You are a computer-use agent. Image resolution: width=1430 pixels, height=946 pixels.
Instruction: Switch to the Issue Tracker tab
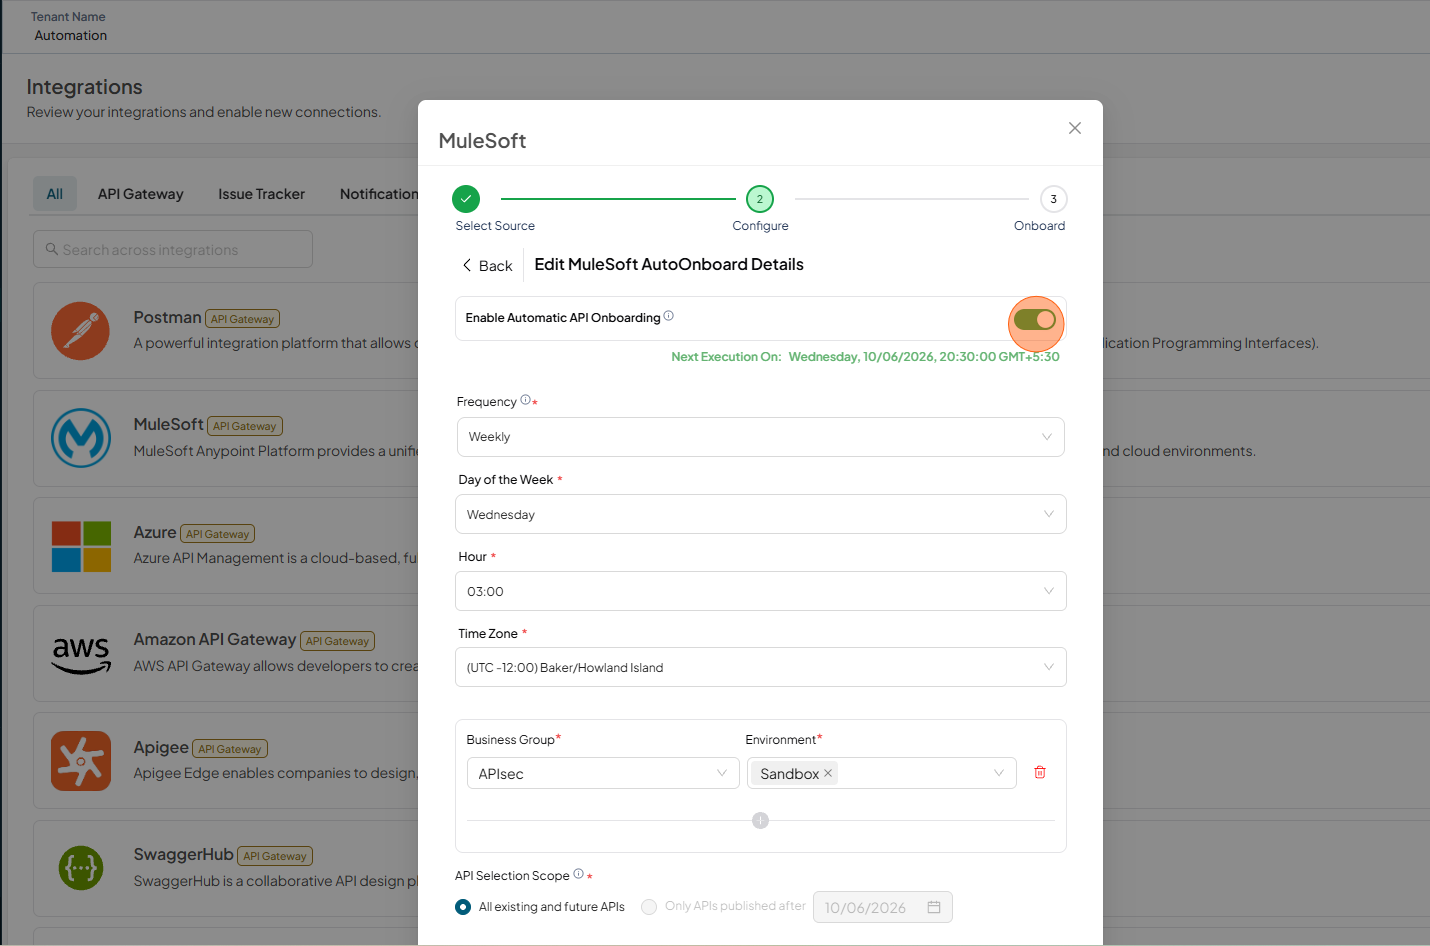pos(262,194)
